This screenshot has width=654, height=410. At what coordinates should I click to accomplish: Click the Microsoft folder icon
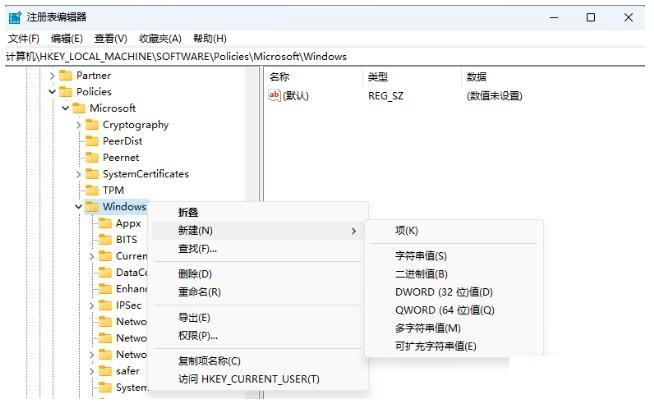79,108
